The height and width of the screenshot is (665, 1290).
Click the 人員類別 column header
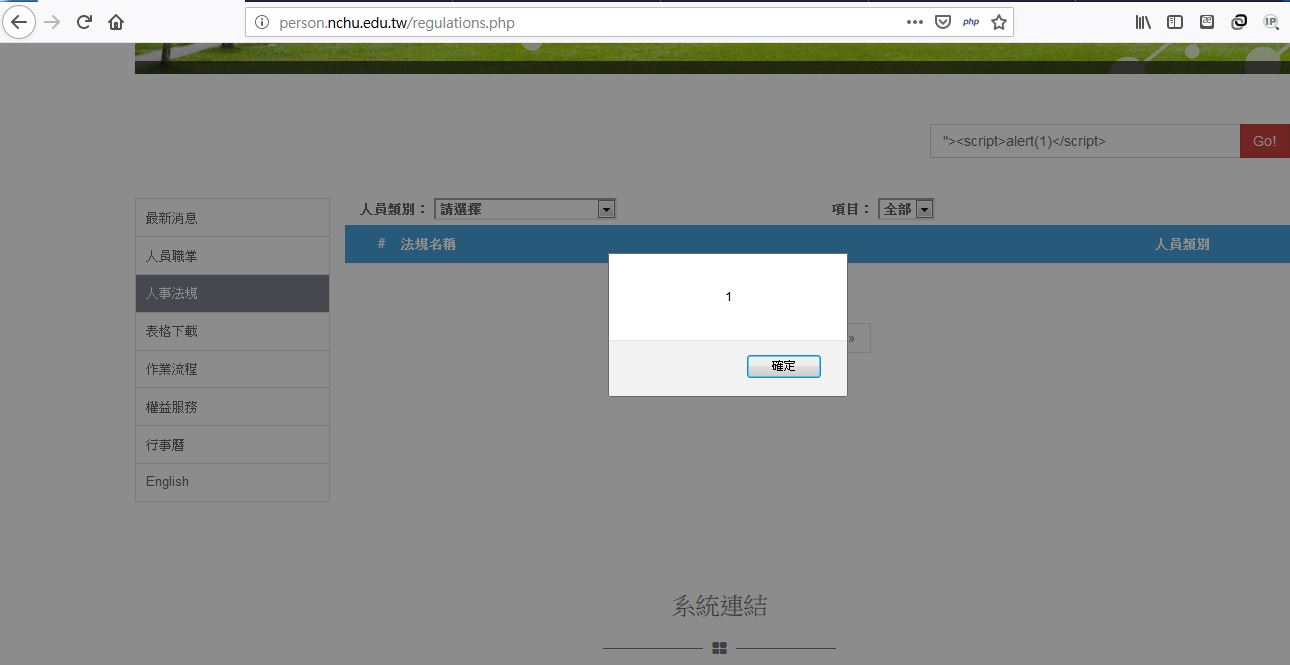[1182, 244]
